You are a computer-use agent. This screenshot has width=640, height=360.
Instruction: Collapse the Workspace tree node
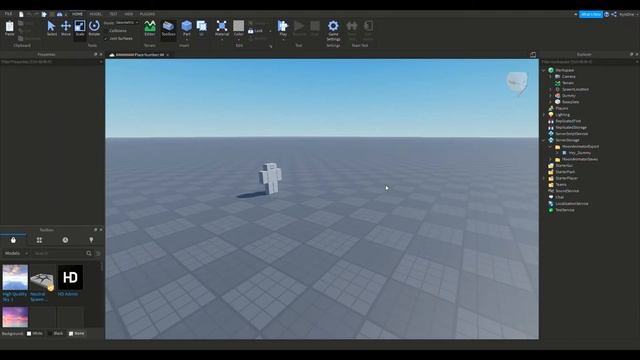click(x=544, y=70)
